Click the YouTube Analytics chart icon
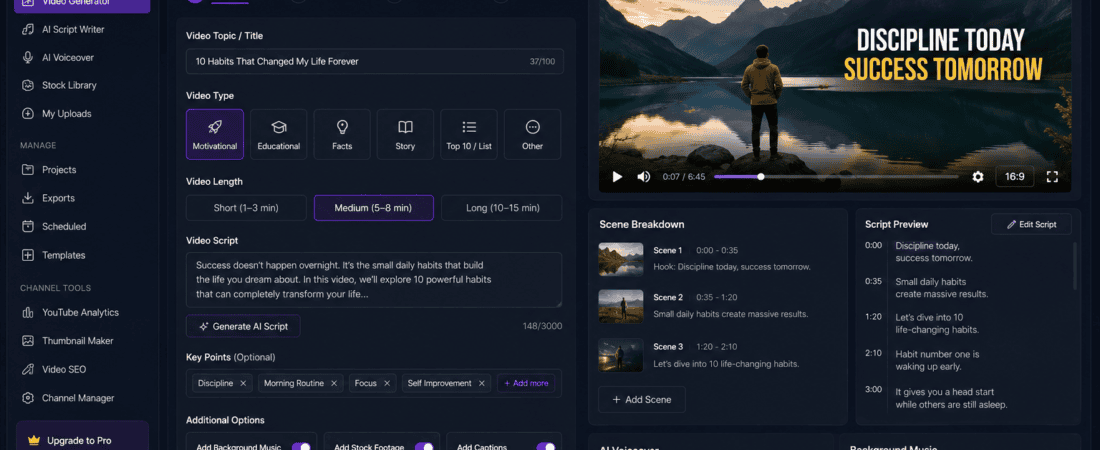The width and height of the screenshot is (1100, 450). tap(28, 312)
